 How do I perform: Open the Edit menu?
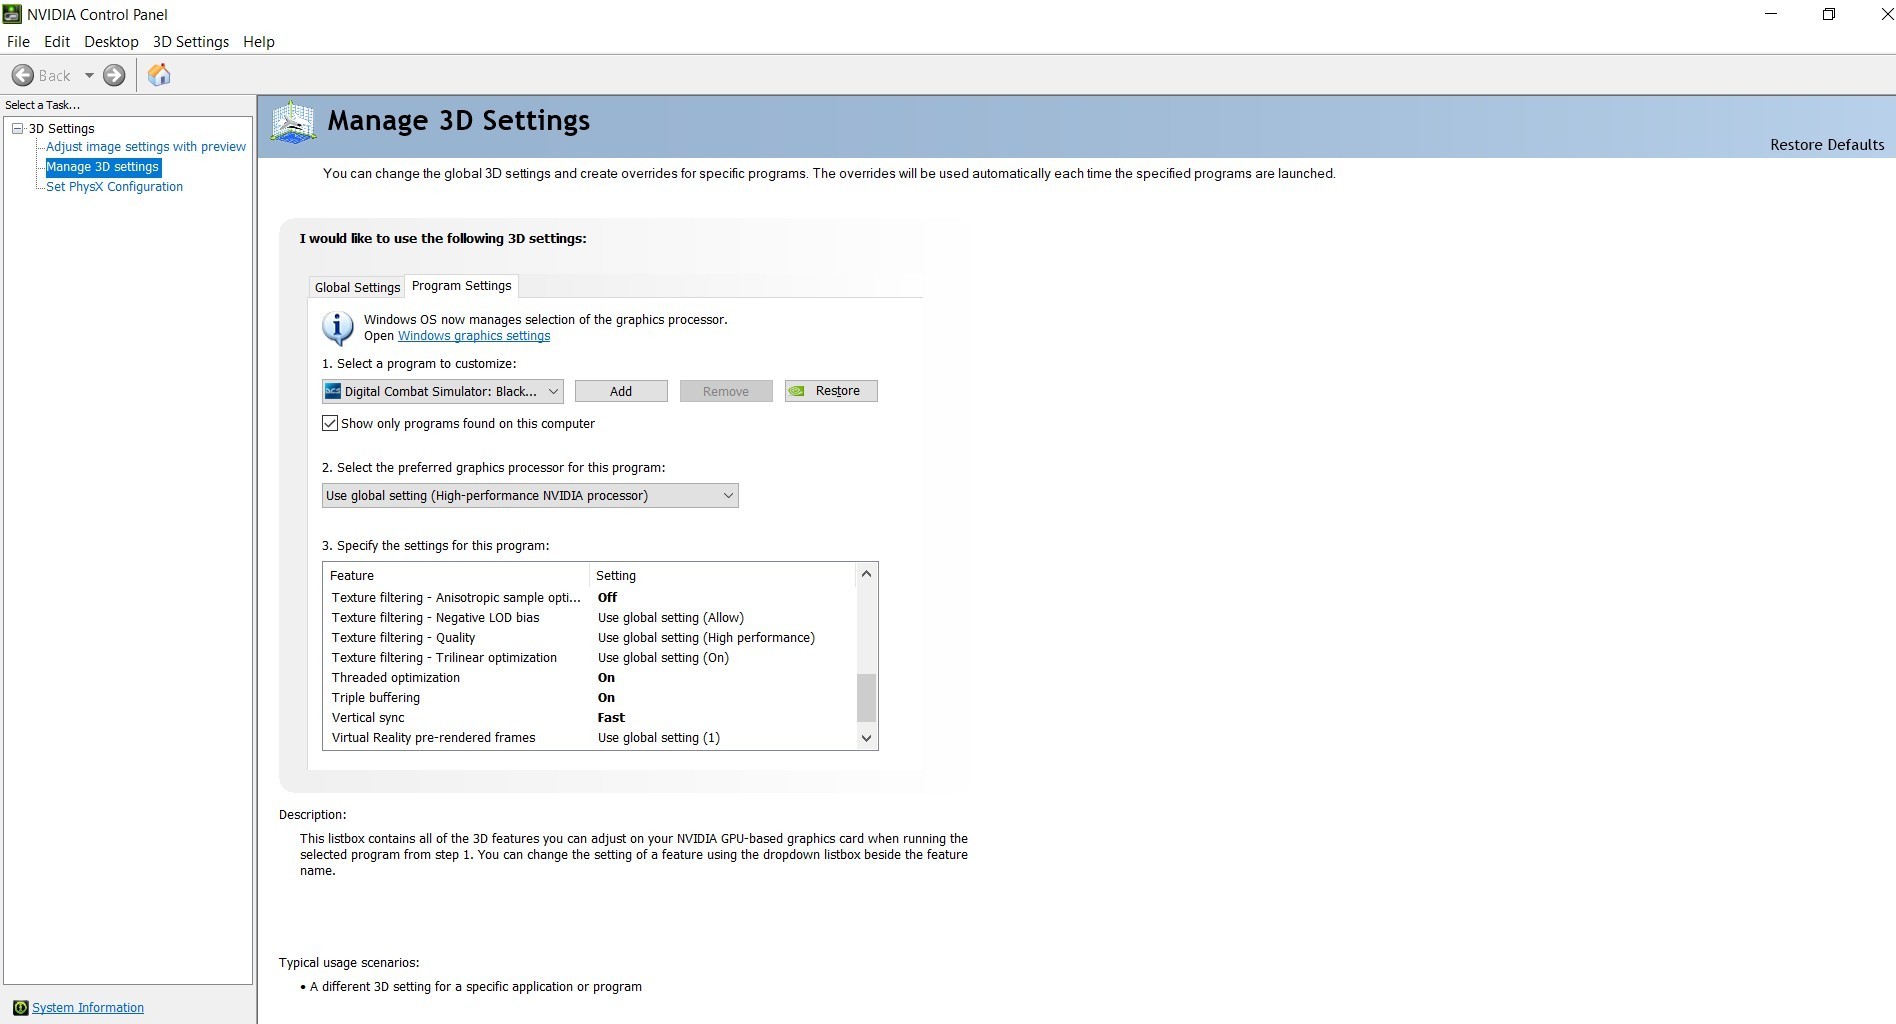click(57, 42)
